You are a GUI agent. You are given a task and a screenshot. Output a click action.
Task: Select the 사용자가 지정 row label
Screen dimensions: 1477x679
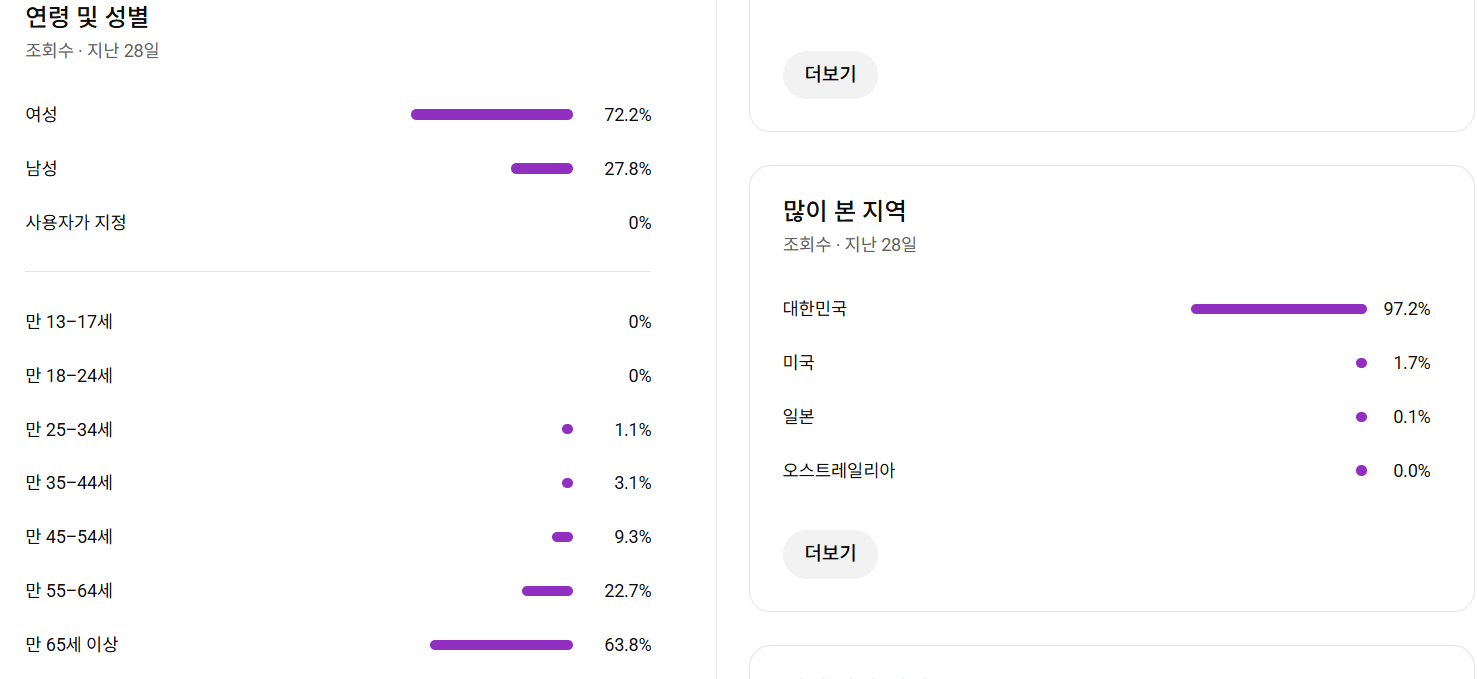pos(76,223)
